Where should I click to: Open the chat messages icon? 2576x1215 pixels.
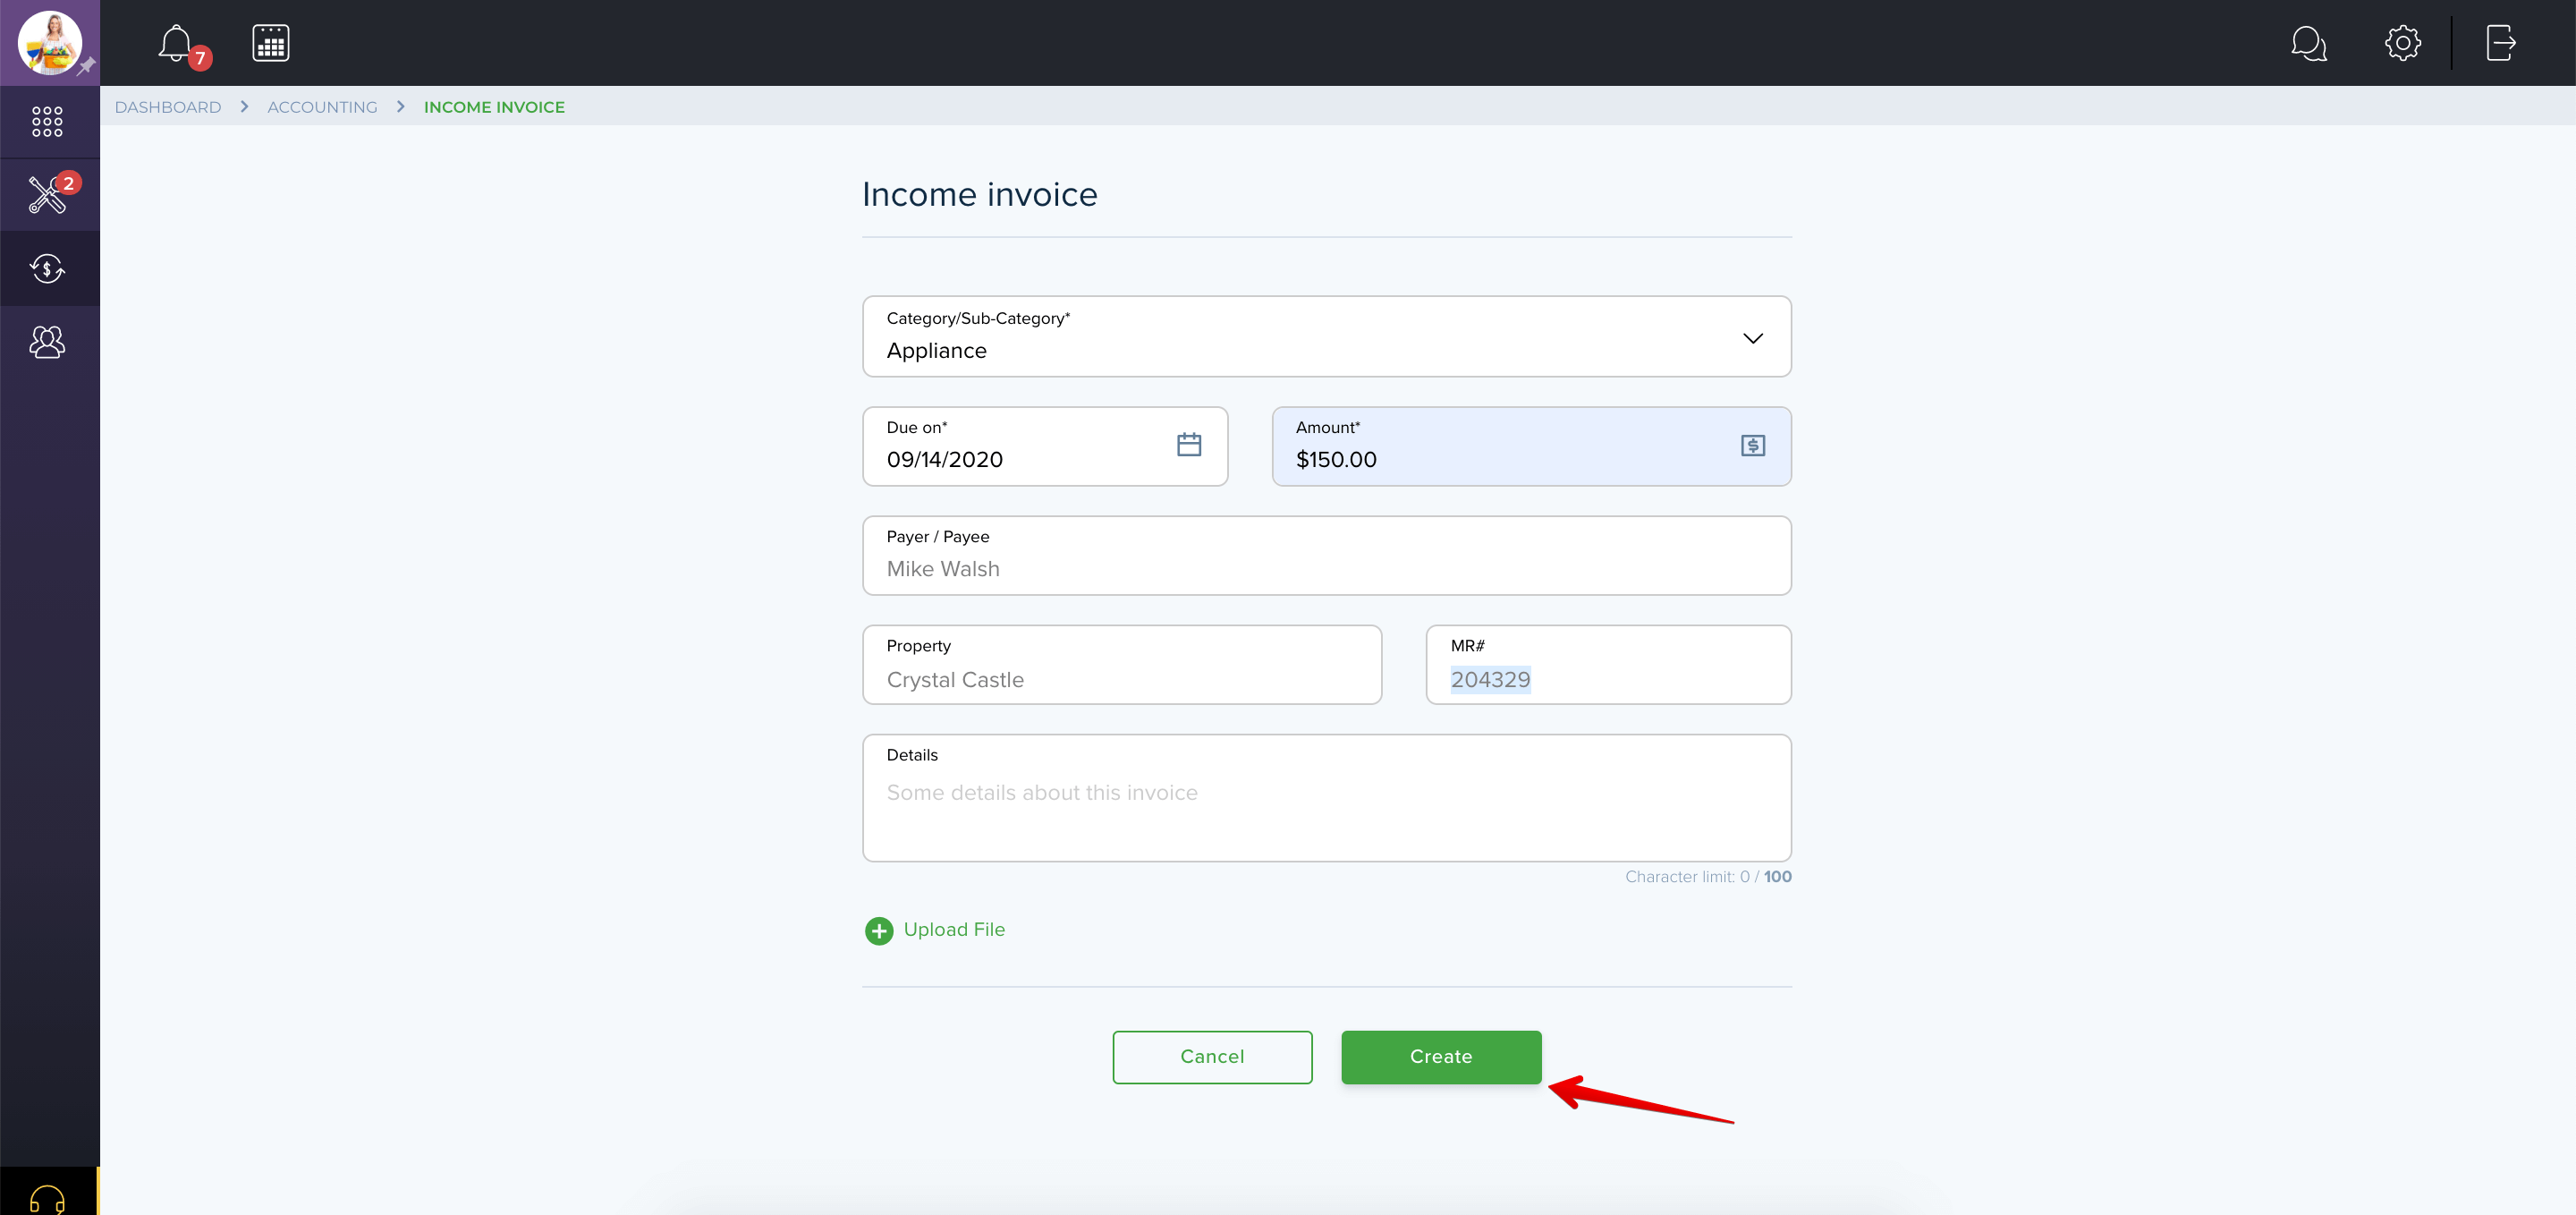click(x=2308, y=43)
